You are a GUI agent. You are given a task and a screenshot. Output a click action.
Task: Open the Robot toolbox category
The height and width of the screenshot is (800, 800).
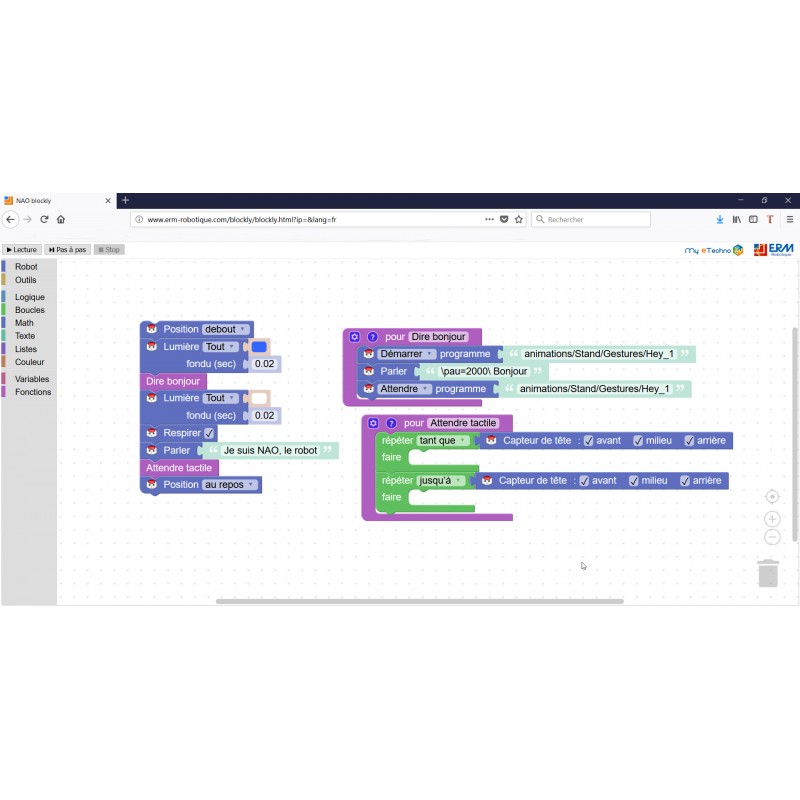[26, 267]
